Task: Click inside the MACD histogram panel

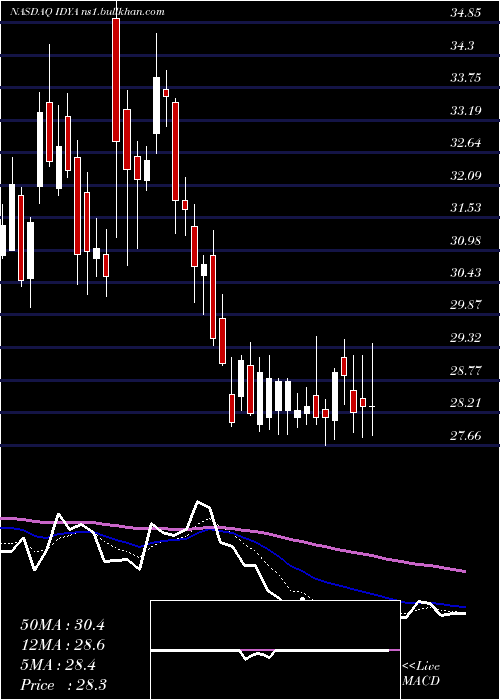Action: [275, 650]
